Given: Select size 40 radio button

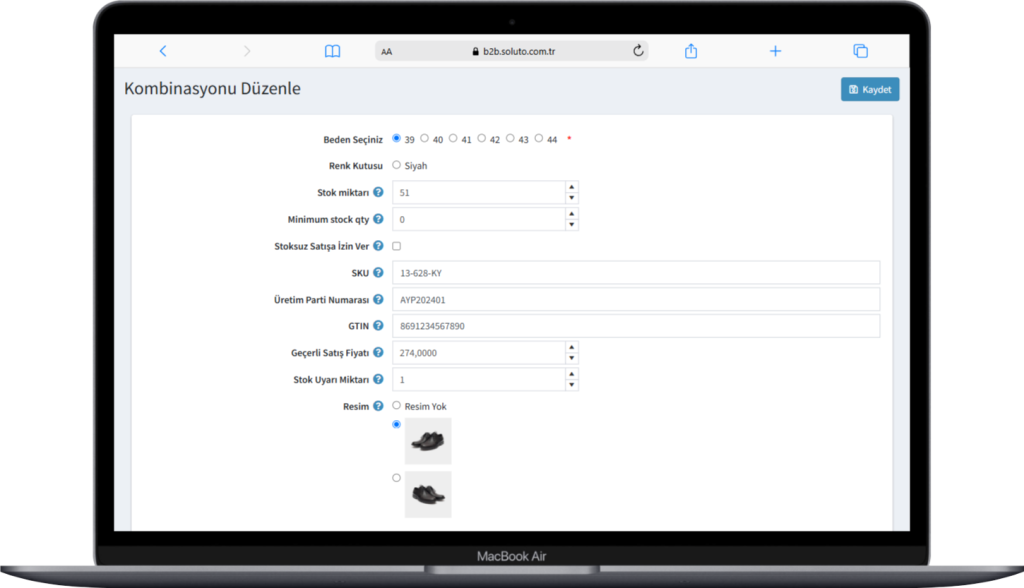Looking at the screenshot, I should tap(424, 139).
